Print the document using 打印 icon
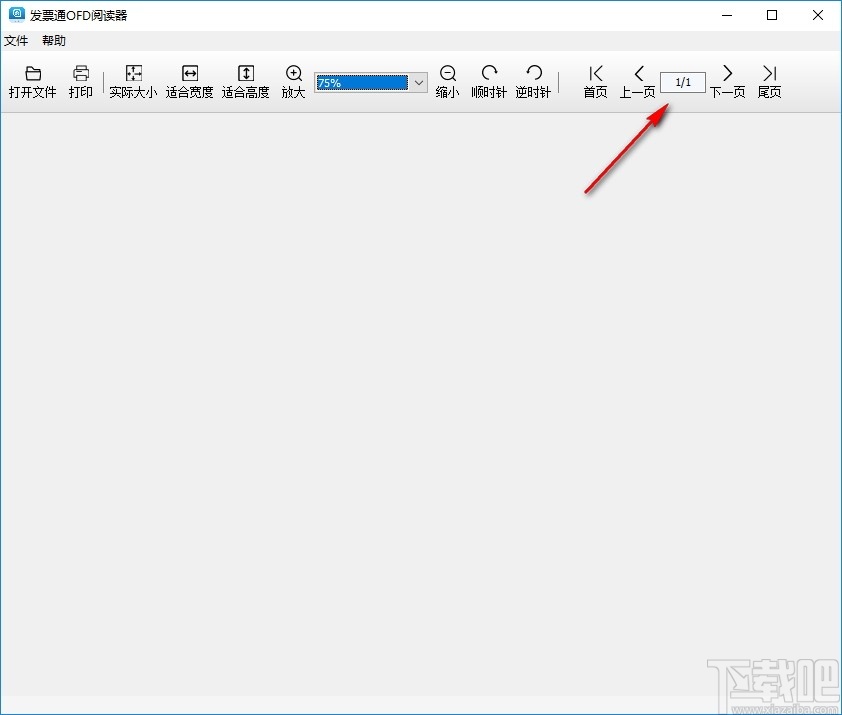 [x=81, y=82]
